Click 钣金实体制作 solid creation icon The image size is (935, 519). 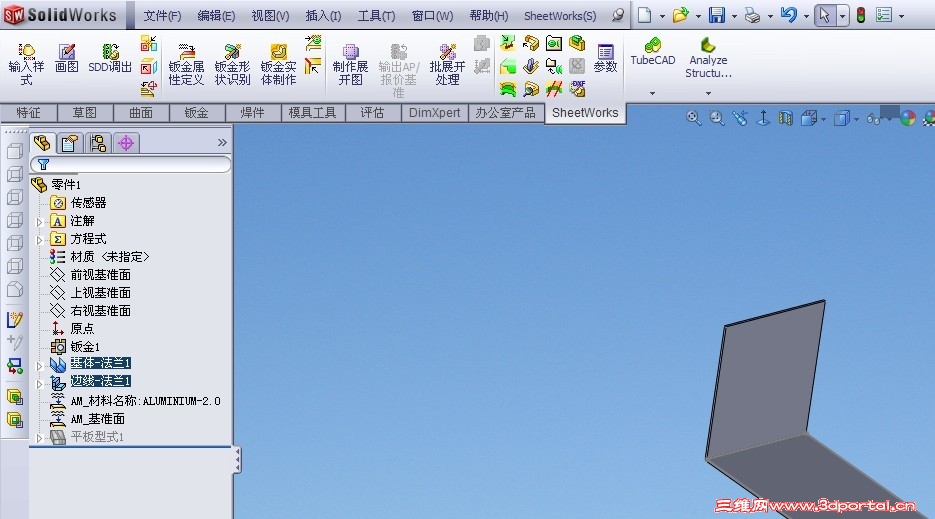tap(278, 64)
